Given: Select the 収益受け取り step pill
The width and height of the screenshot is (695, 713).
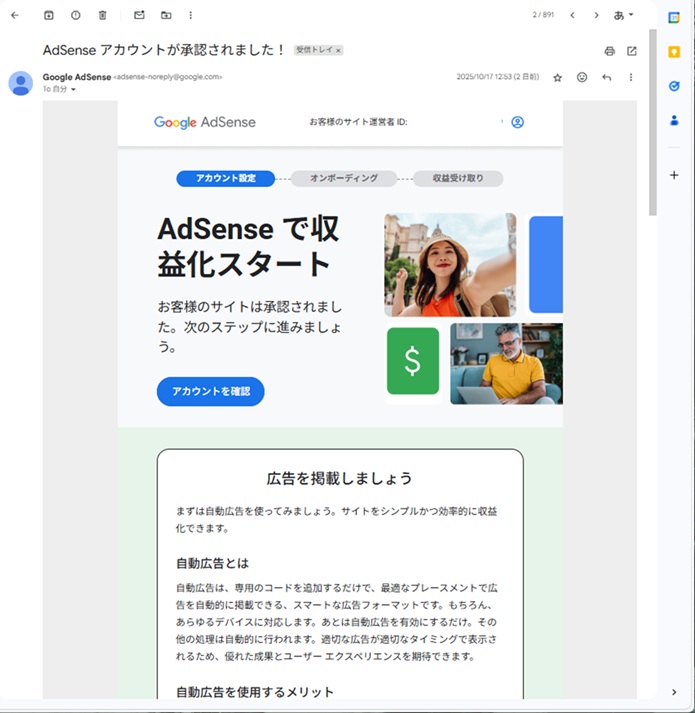Looking at the screenshot, I should coord(457,178).
